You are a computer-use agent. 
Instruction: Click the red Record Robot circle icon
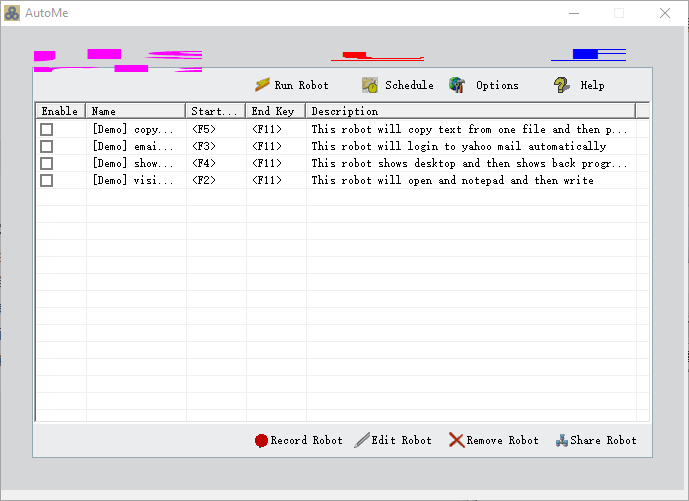click(x=261, y=440)
